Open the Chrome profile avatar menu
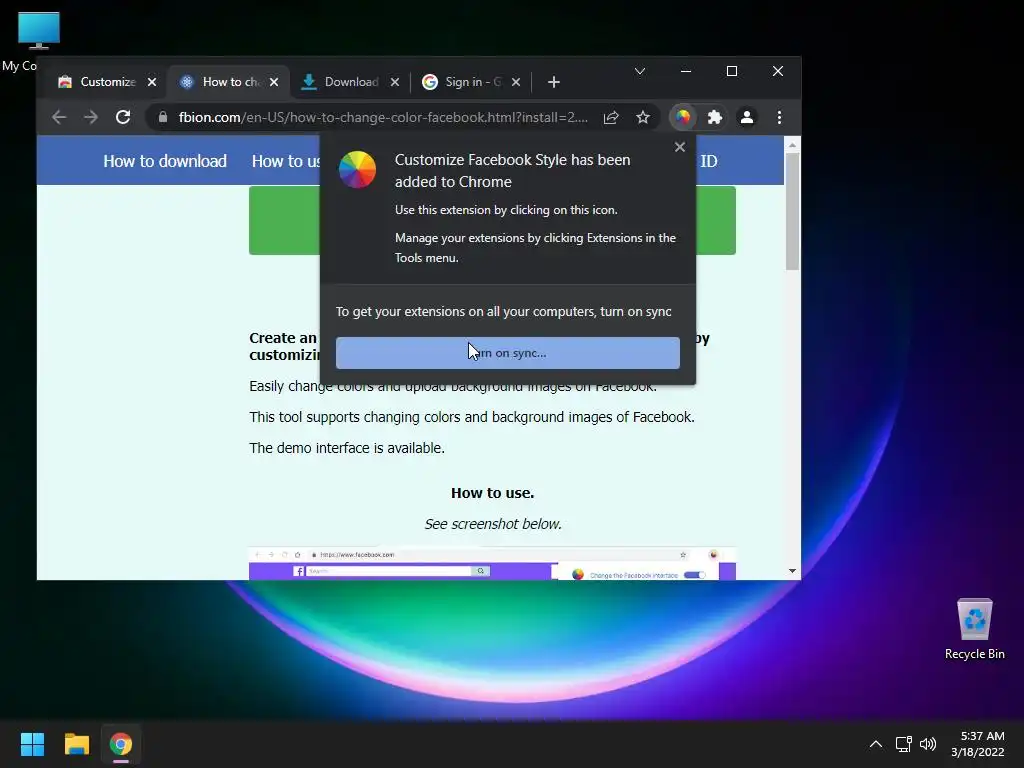 pyautogui.click(x=746, y=118)
